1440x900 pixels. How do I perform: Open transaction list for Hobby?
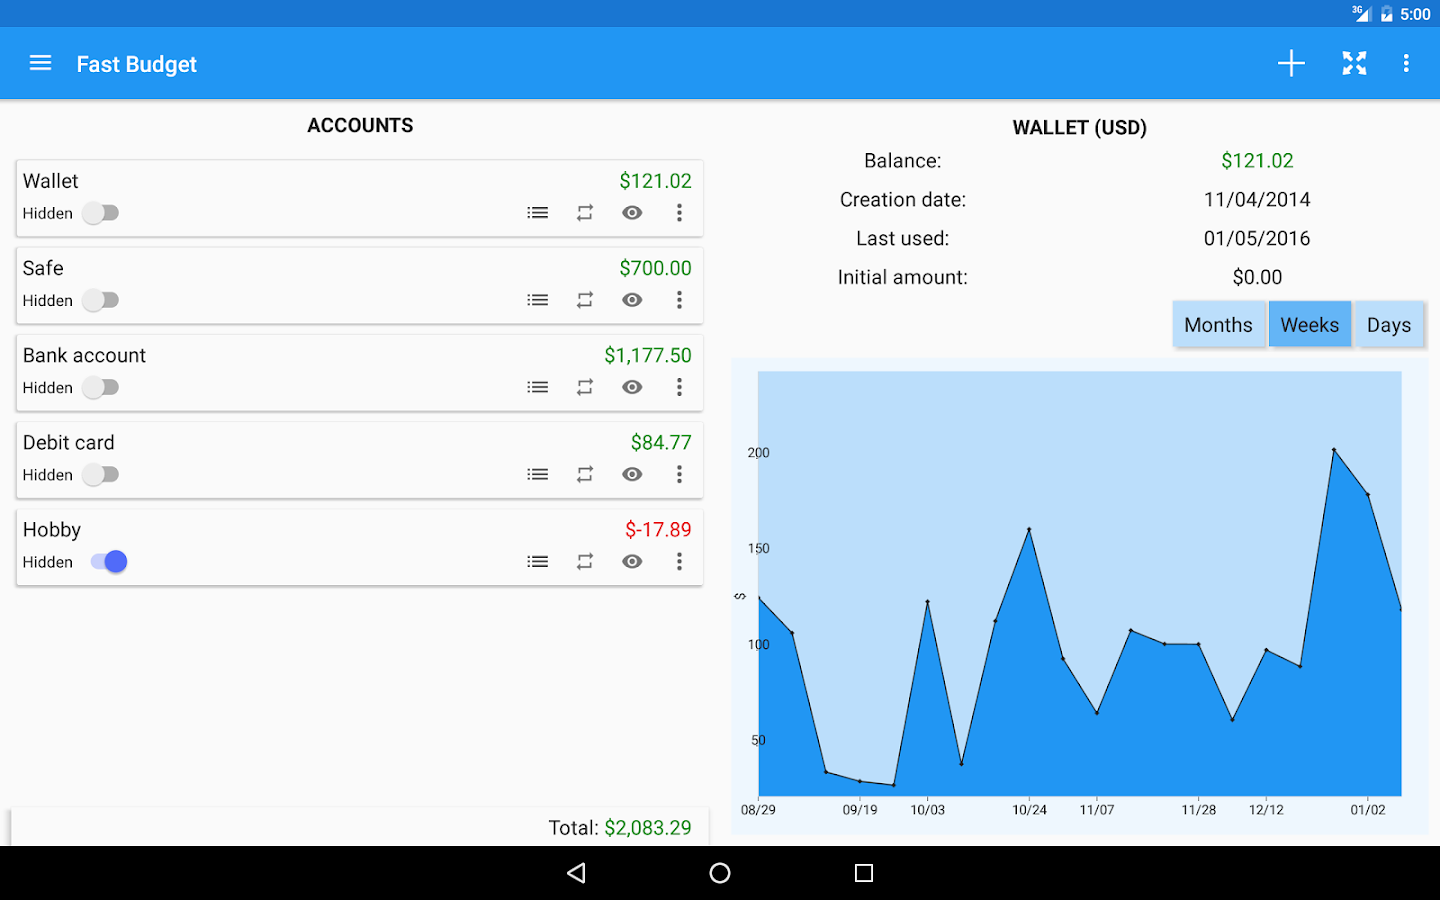(538, 562)
